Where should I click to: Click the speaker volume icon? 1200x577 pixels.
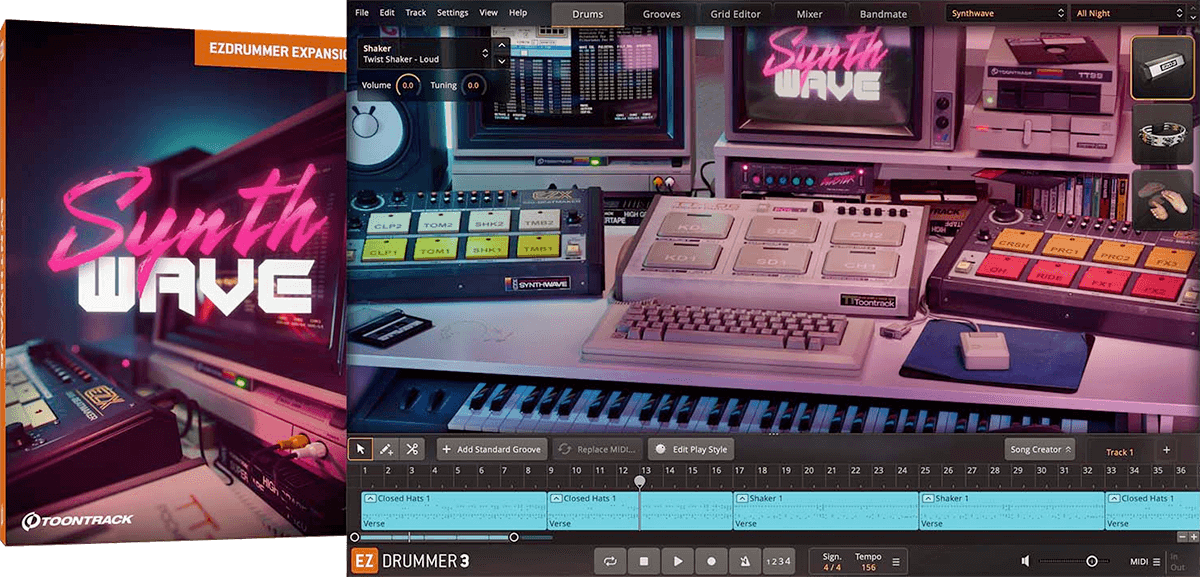point(1027,562)
